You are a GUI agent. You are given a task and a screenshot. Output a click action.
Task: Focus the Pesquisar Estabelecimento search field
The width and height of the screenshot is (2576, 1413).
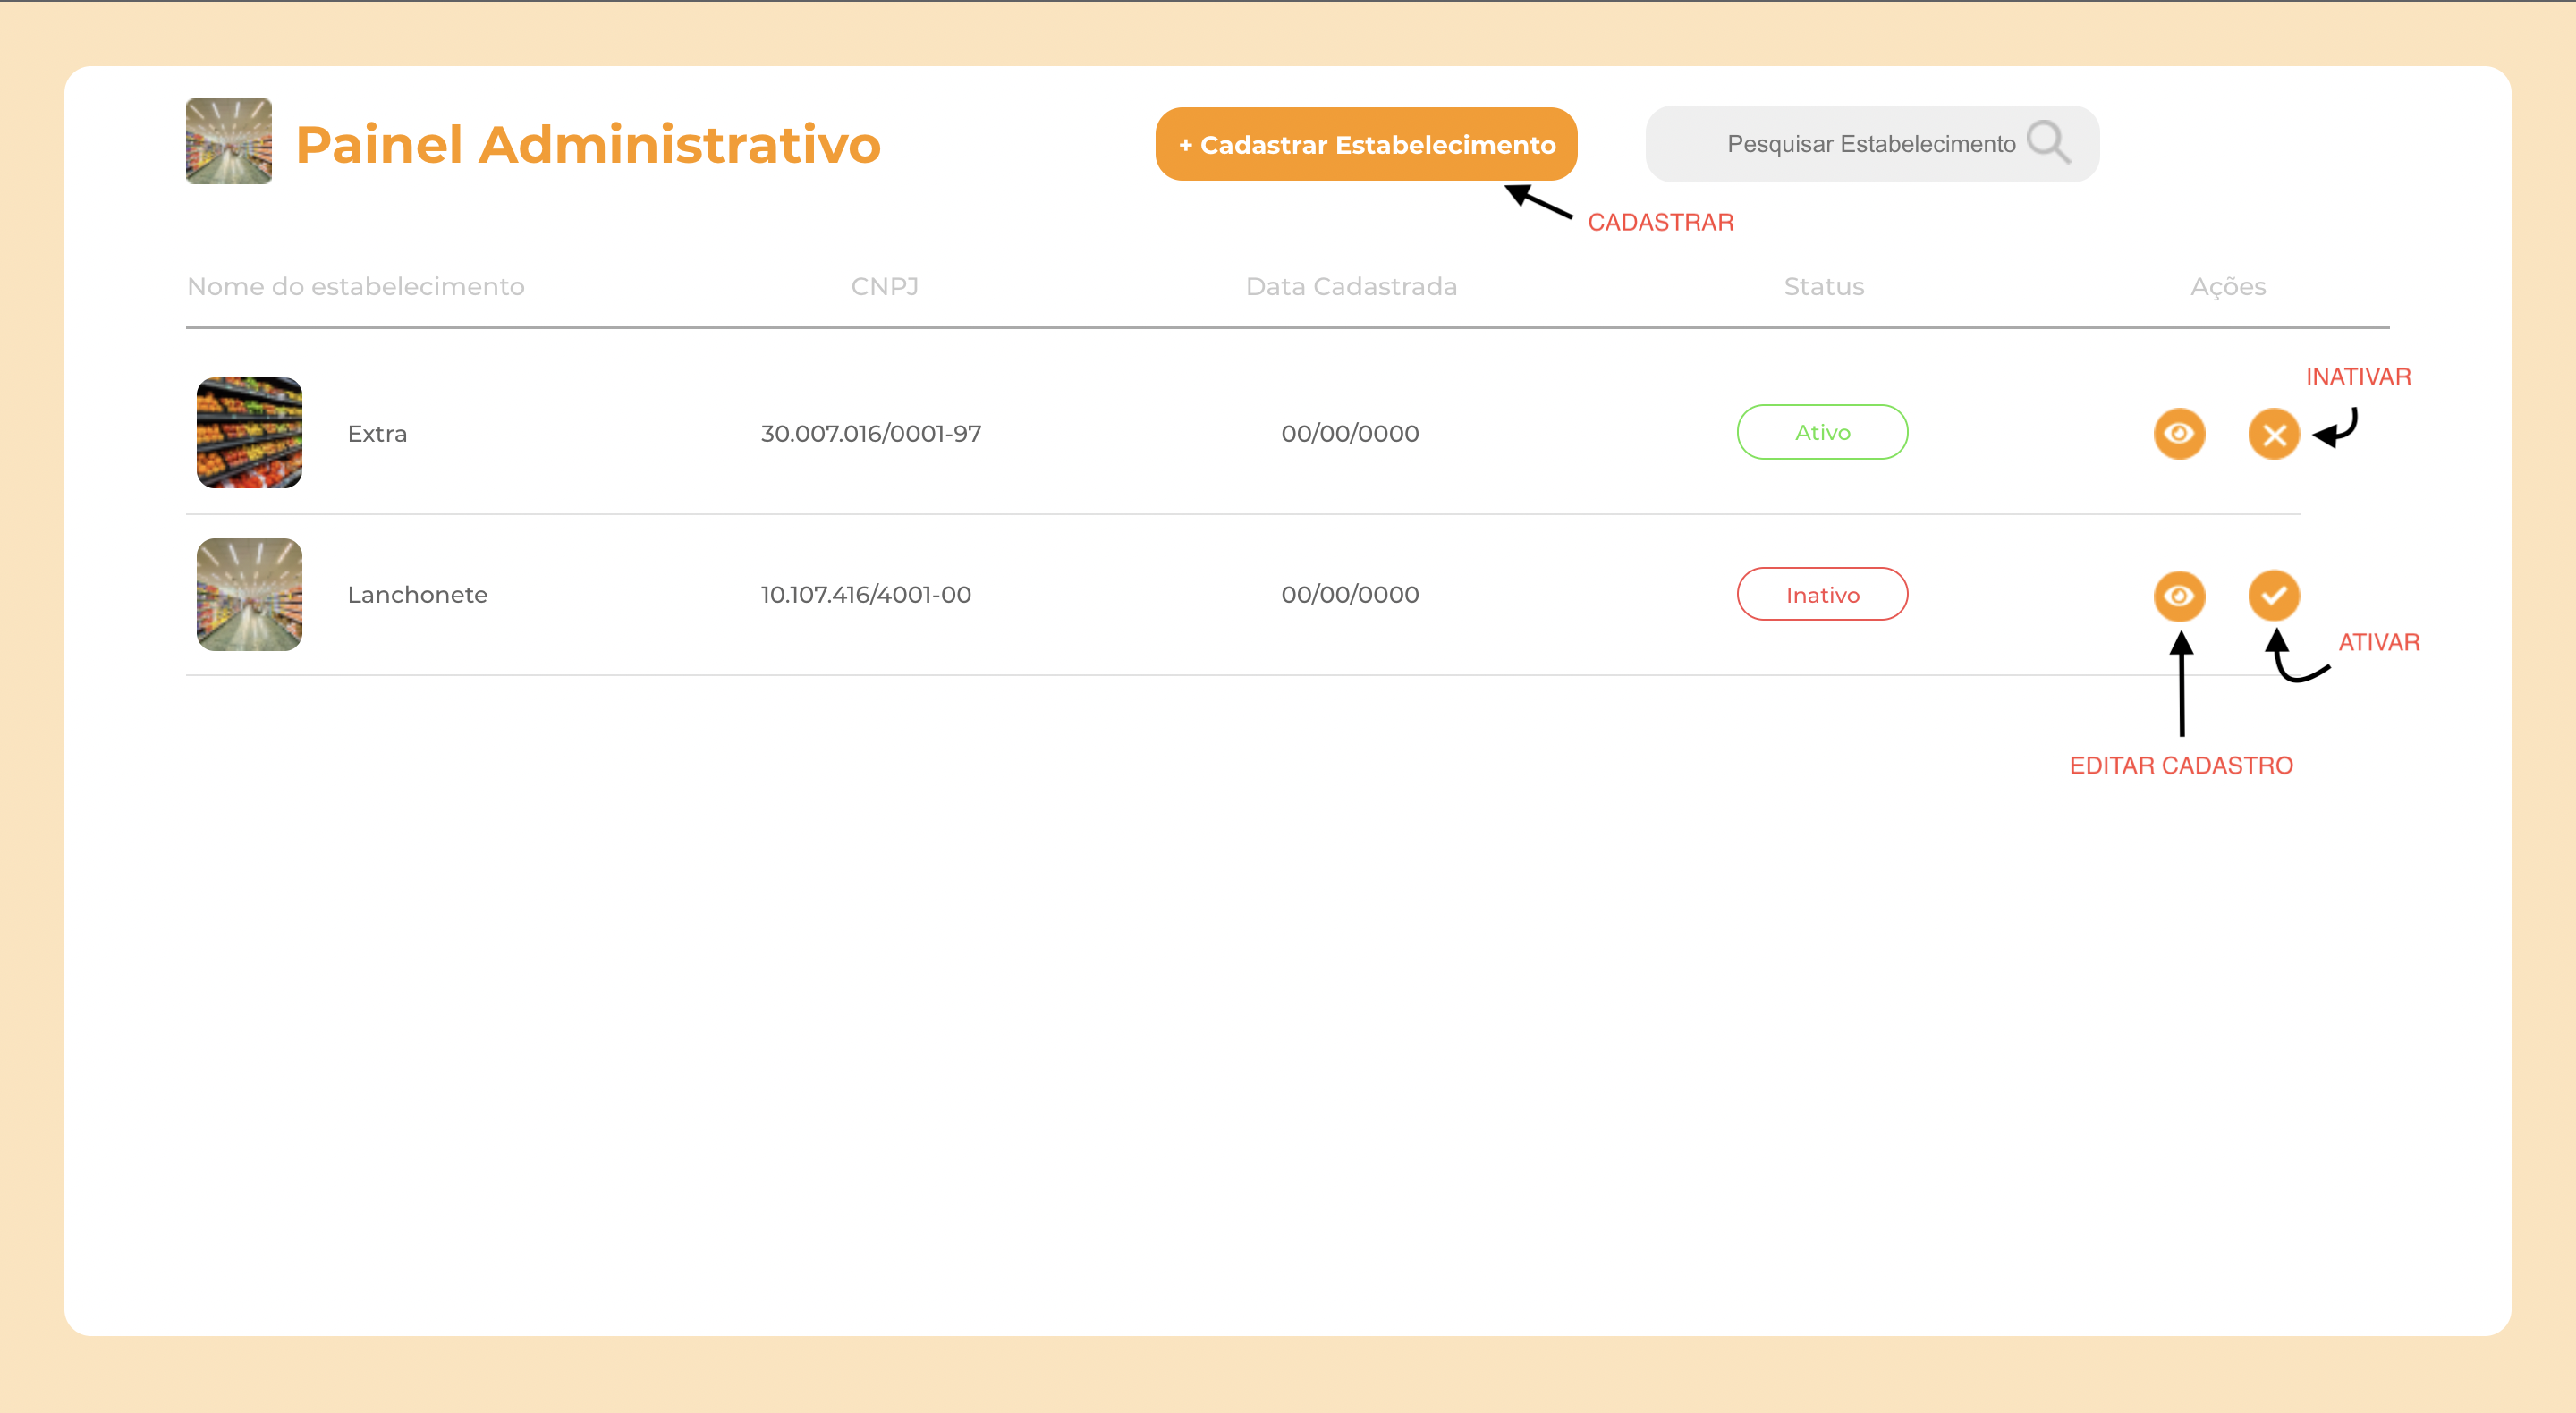point(1872,144)
